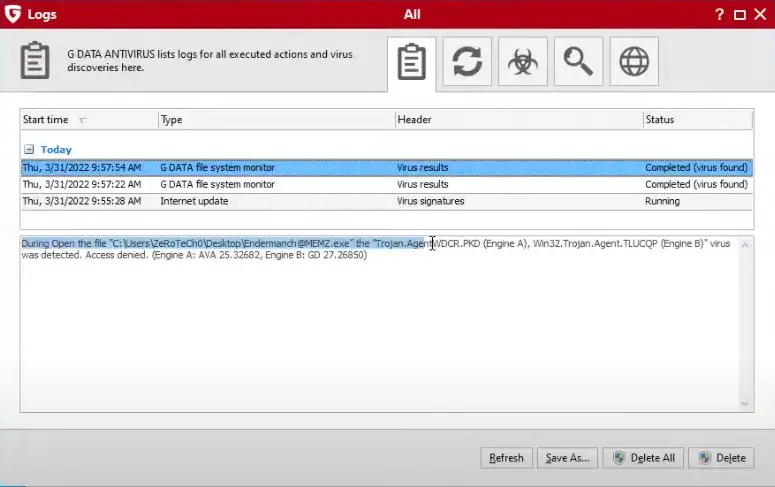Screen dimensions: 775x487
Task: Click the magnifying glass scan icon
Action: [x=578, y=62]
